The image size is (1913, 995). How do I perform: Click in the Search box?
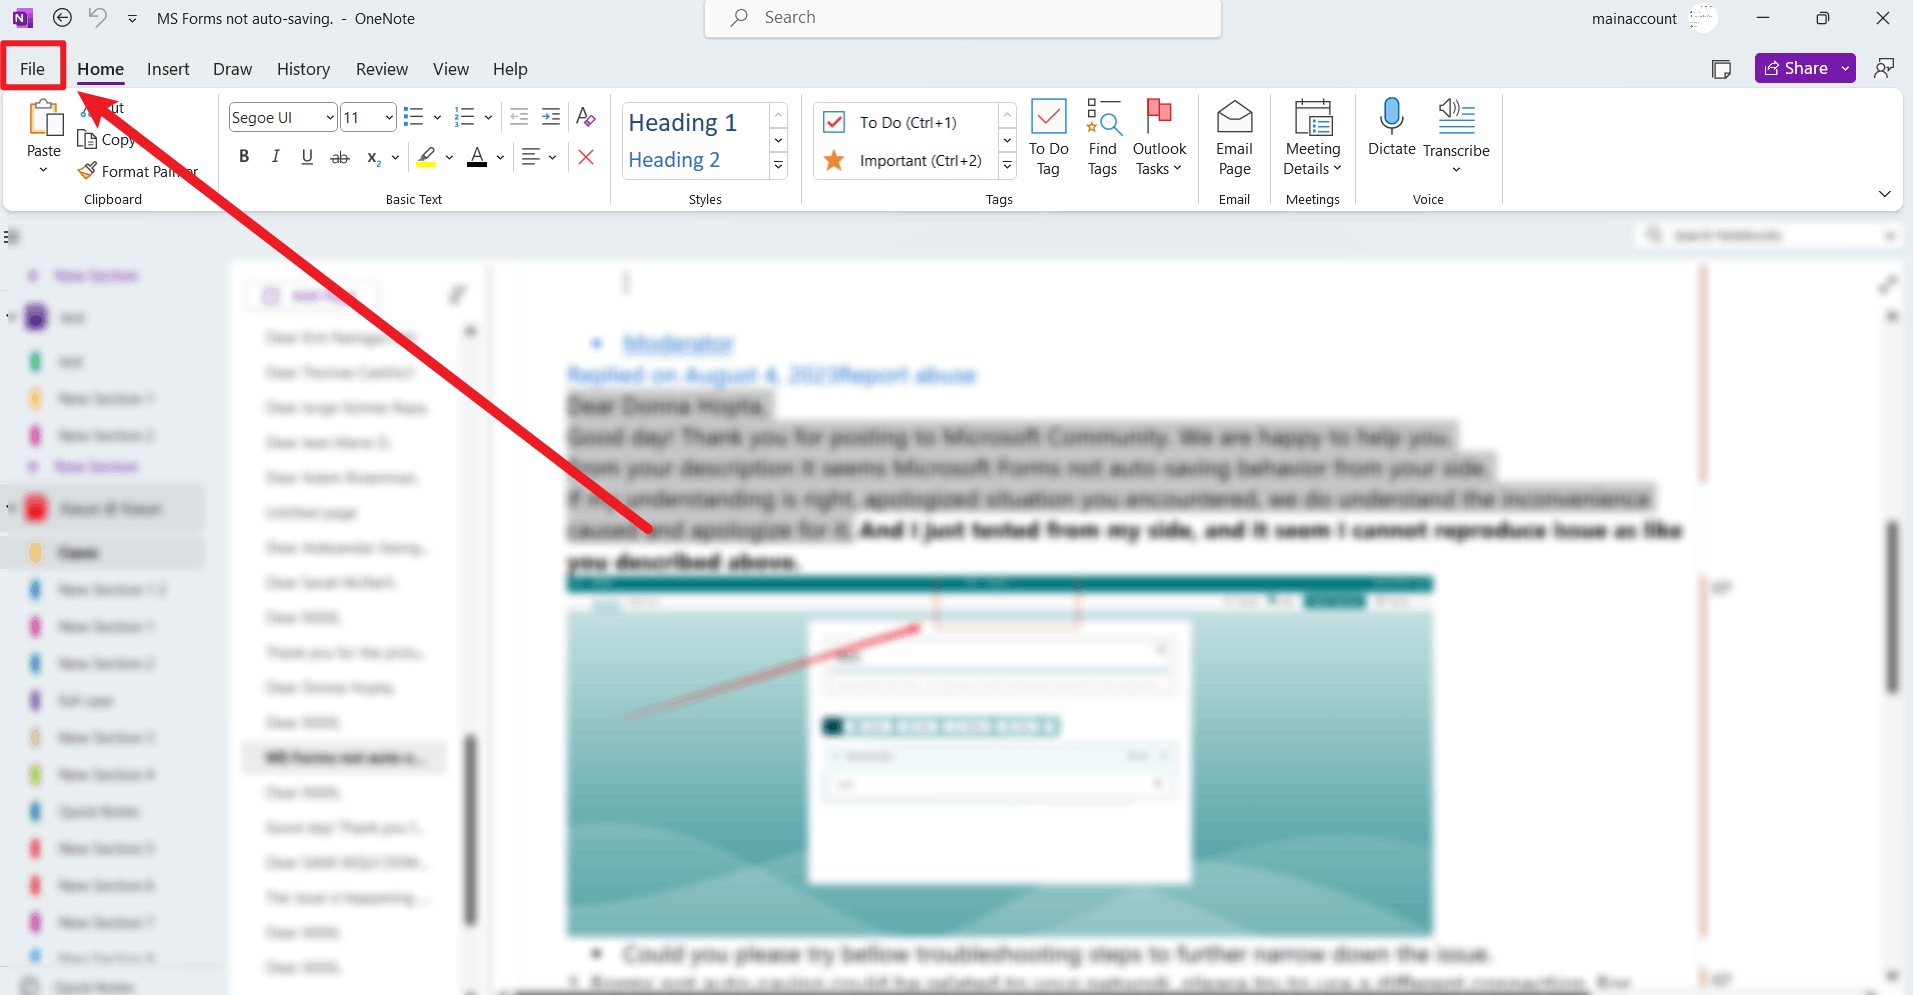(x=963, y=18)
